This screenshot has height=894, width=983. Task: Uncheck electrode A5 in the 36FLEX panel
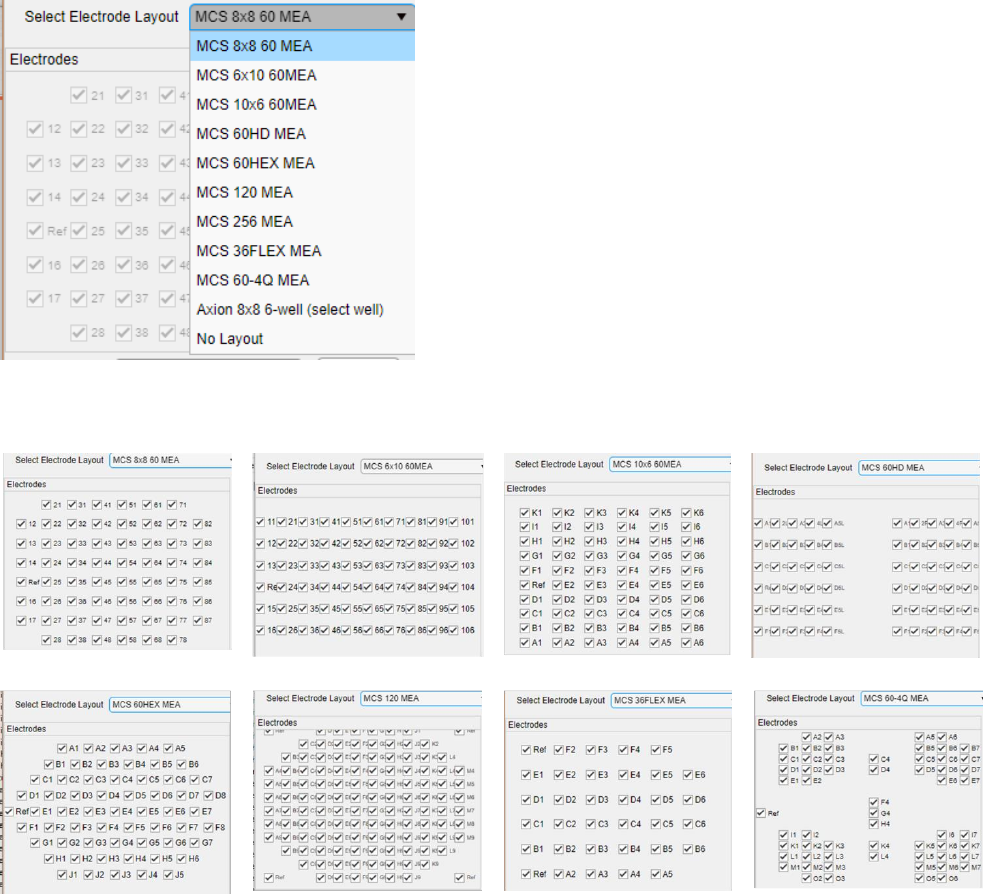pyautogui.click(x=656, y=874)
